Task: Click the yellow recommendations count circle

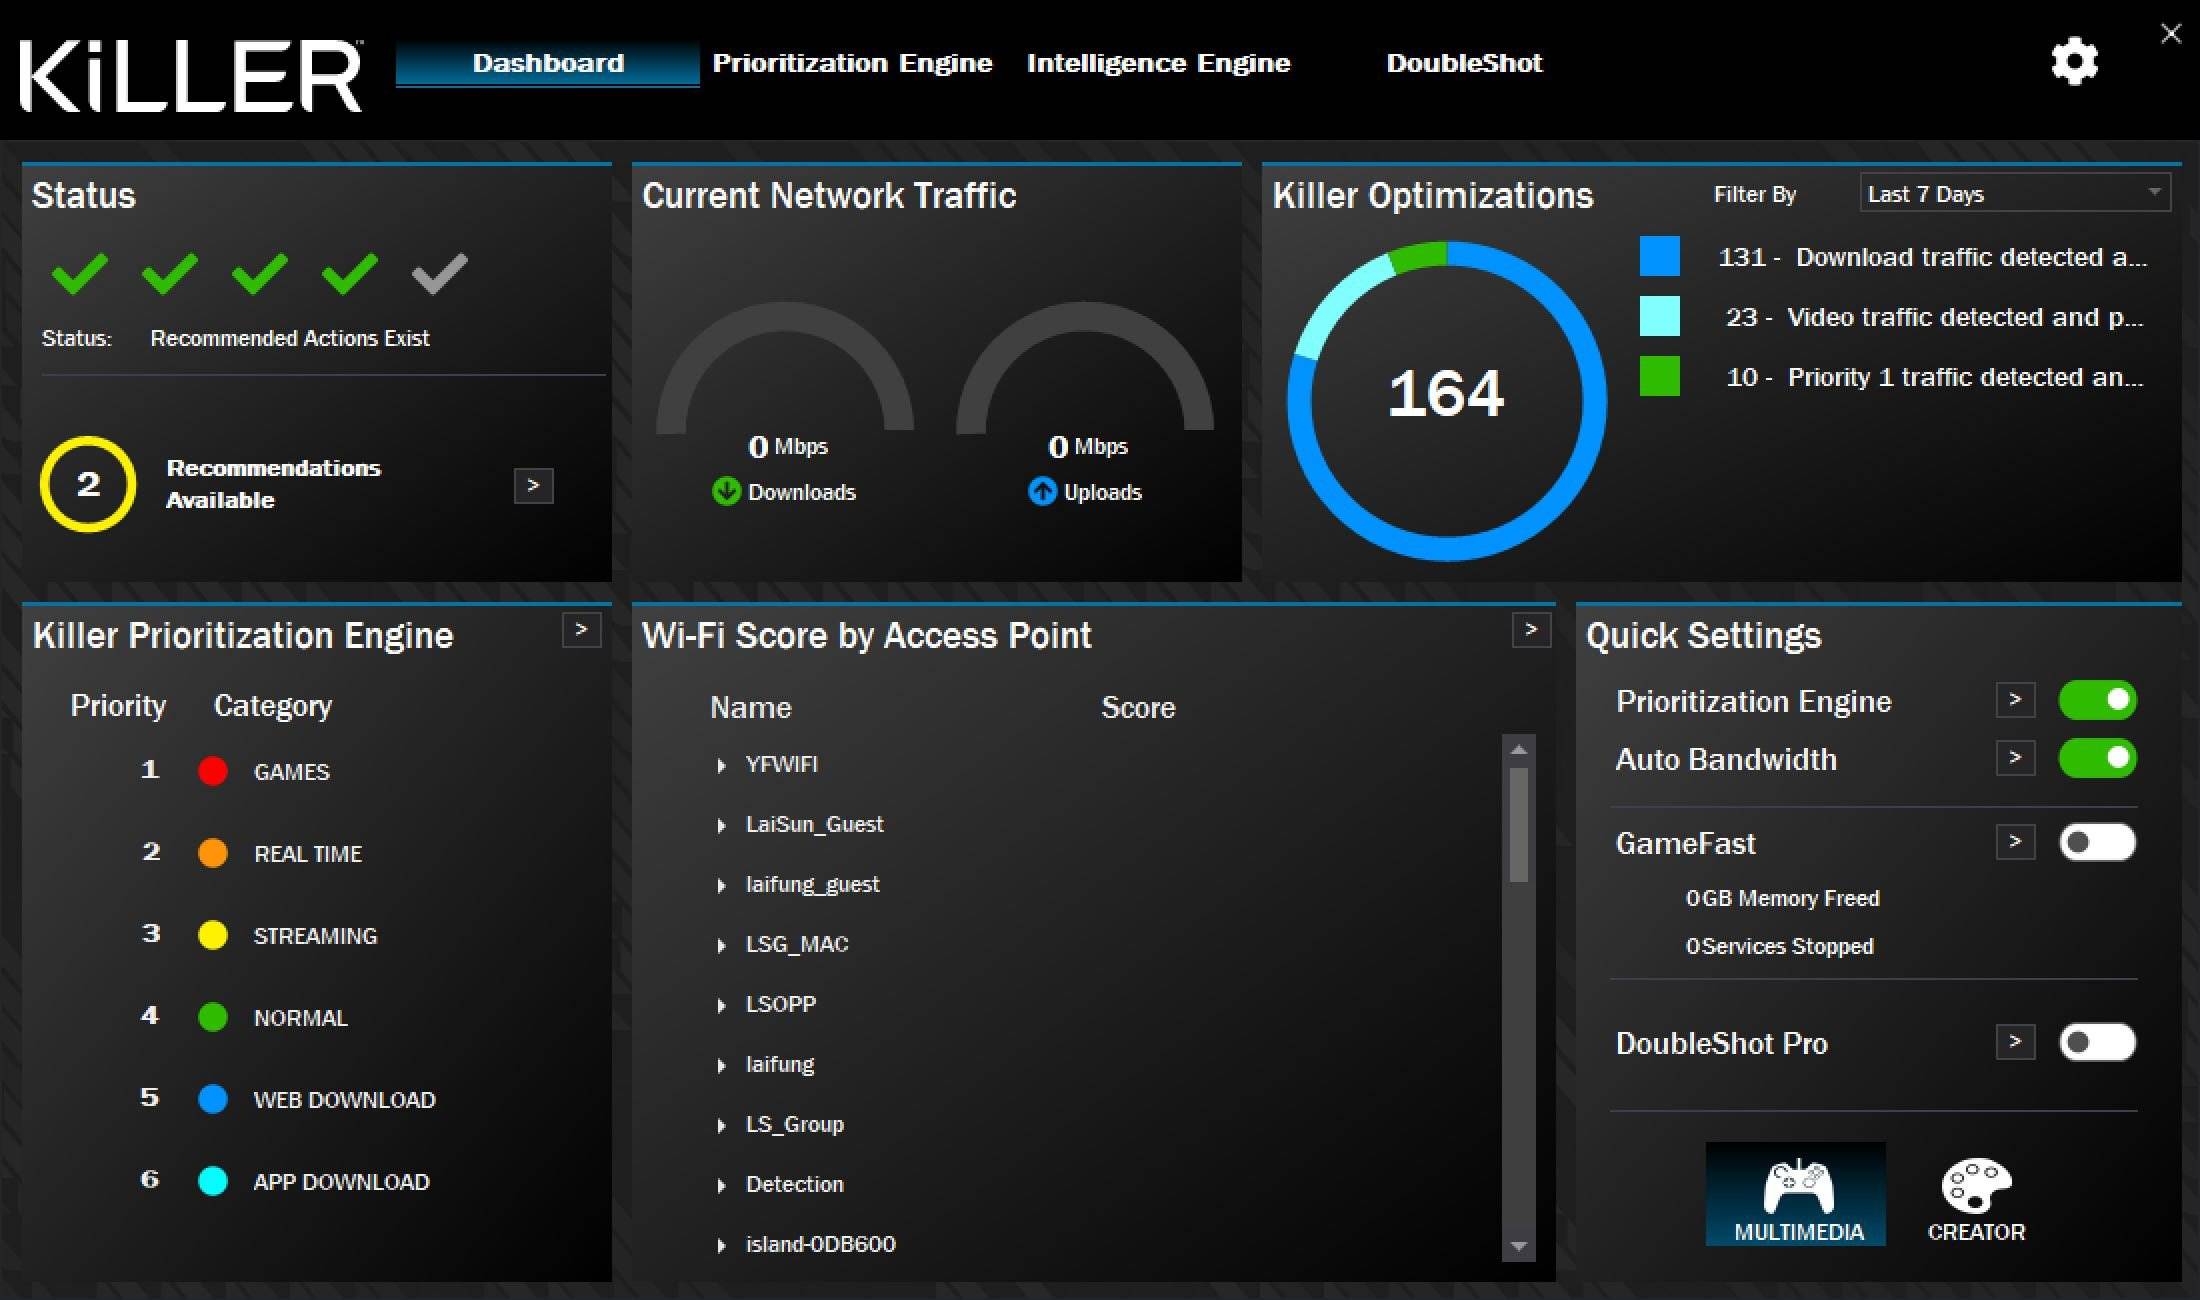Action: coord(88,484)
